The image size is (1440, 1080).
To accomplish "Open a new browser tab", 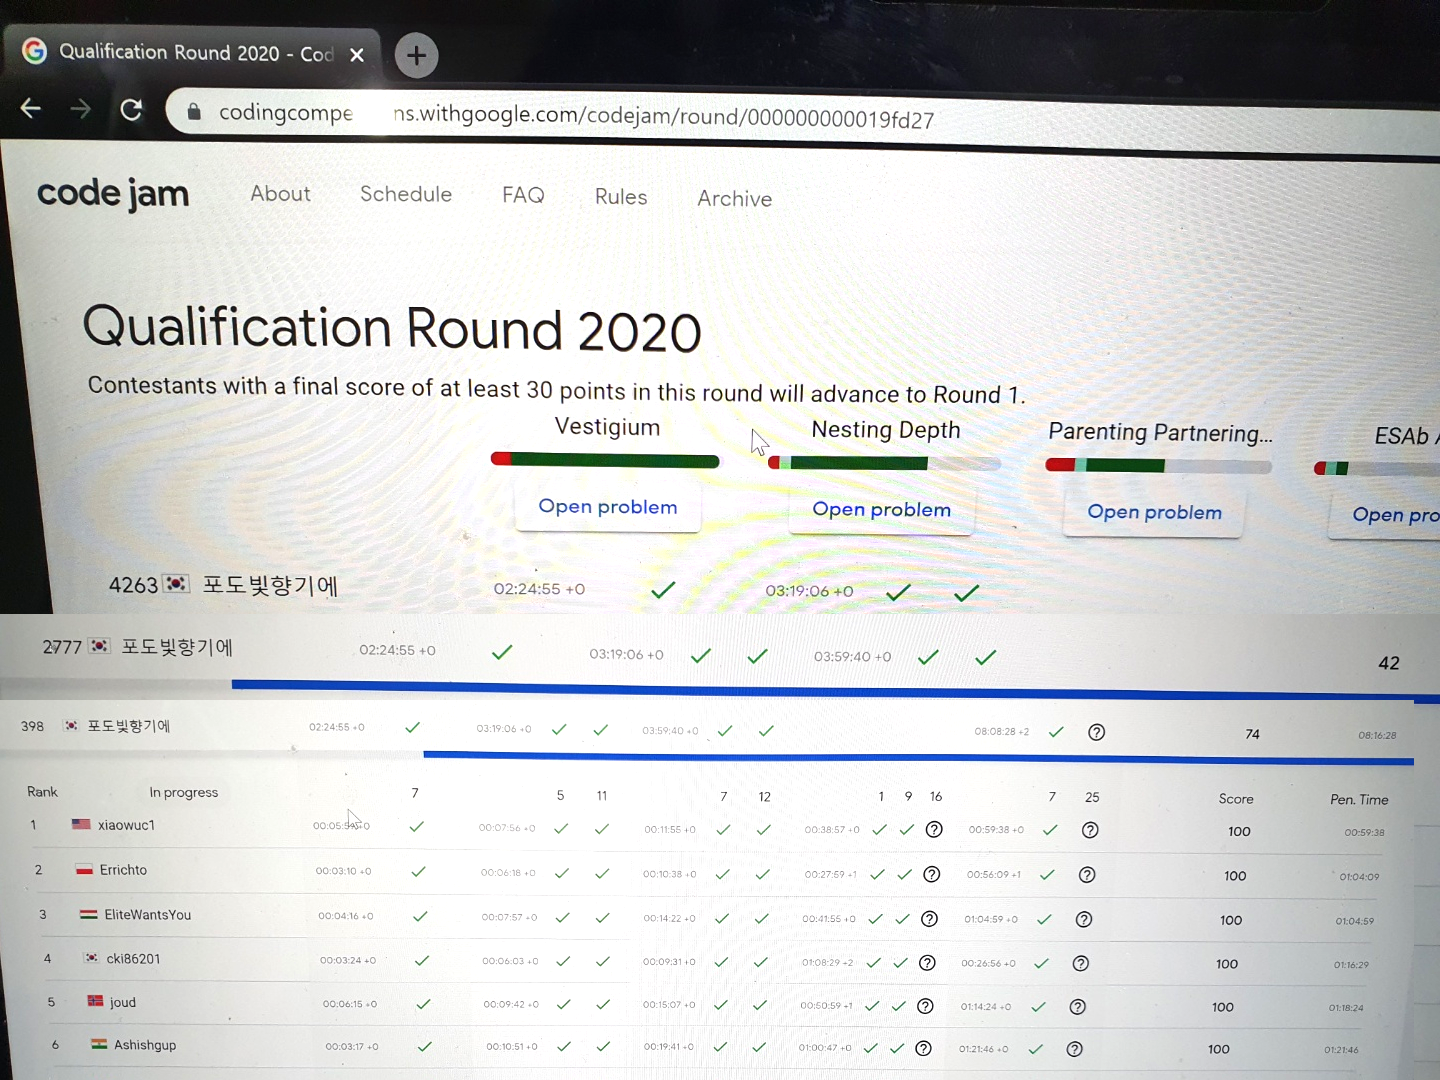I will (416, 55).
